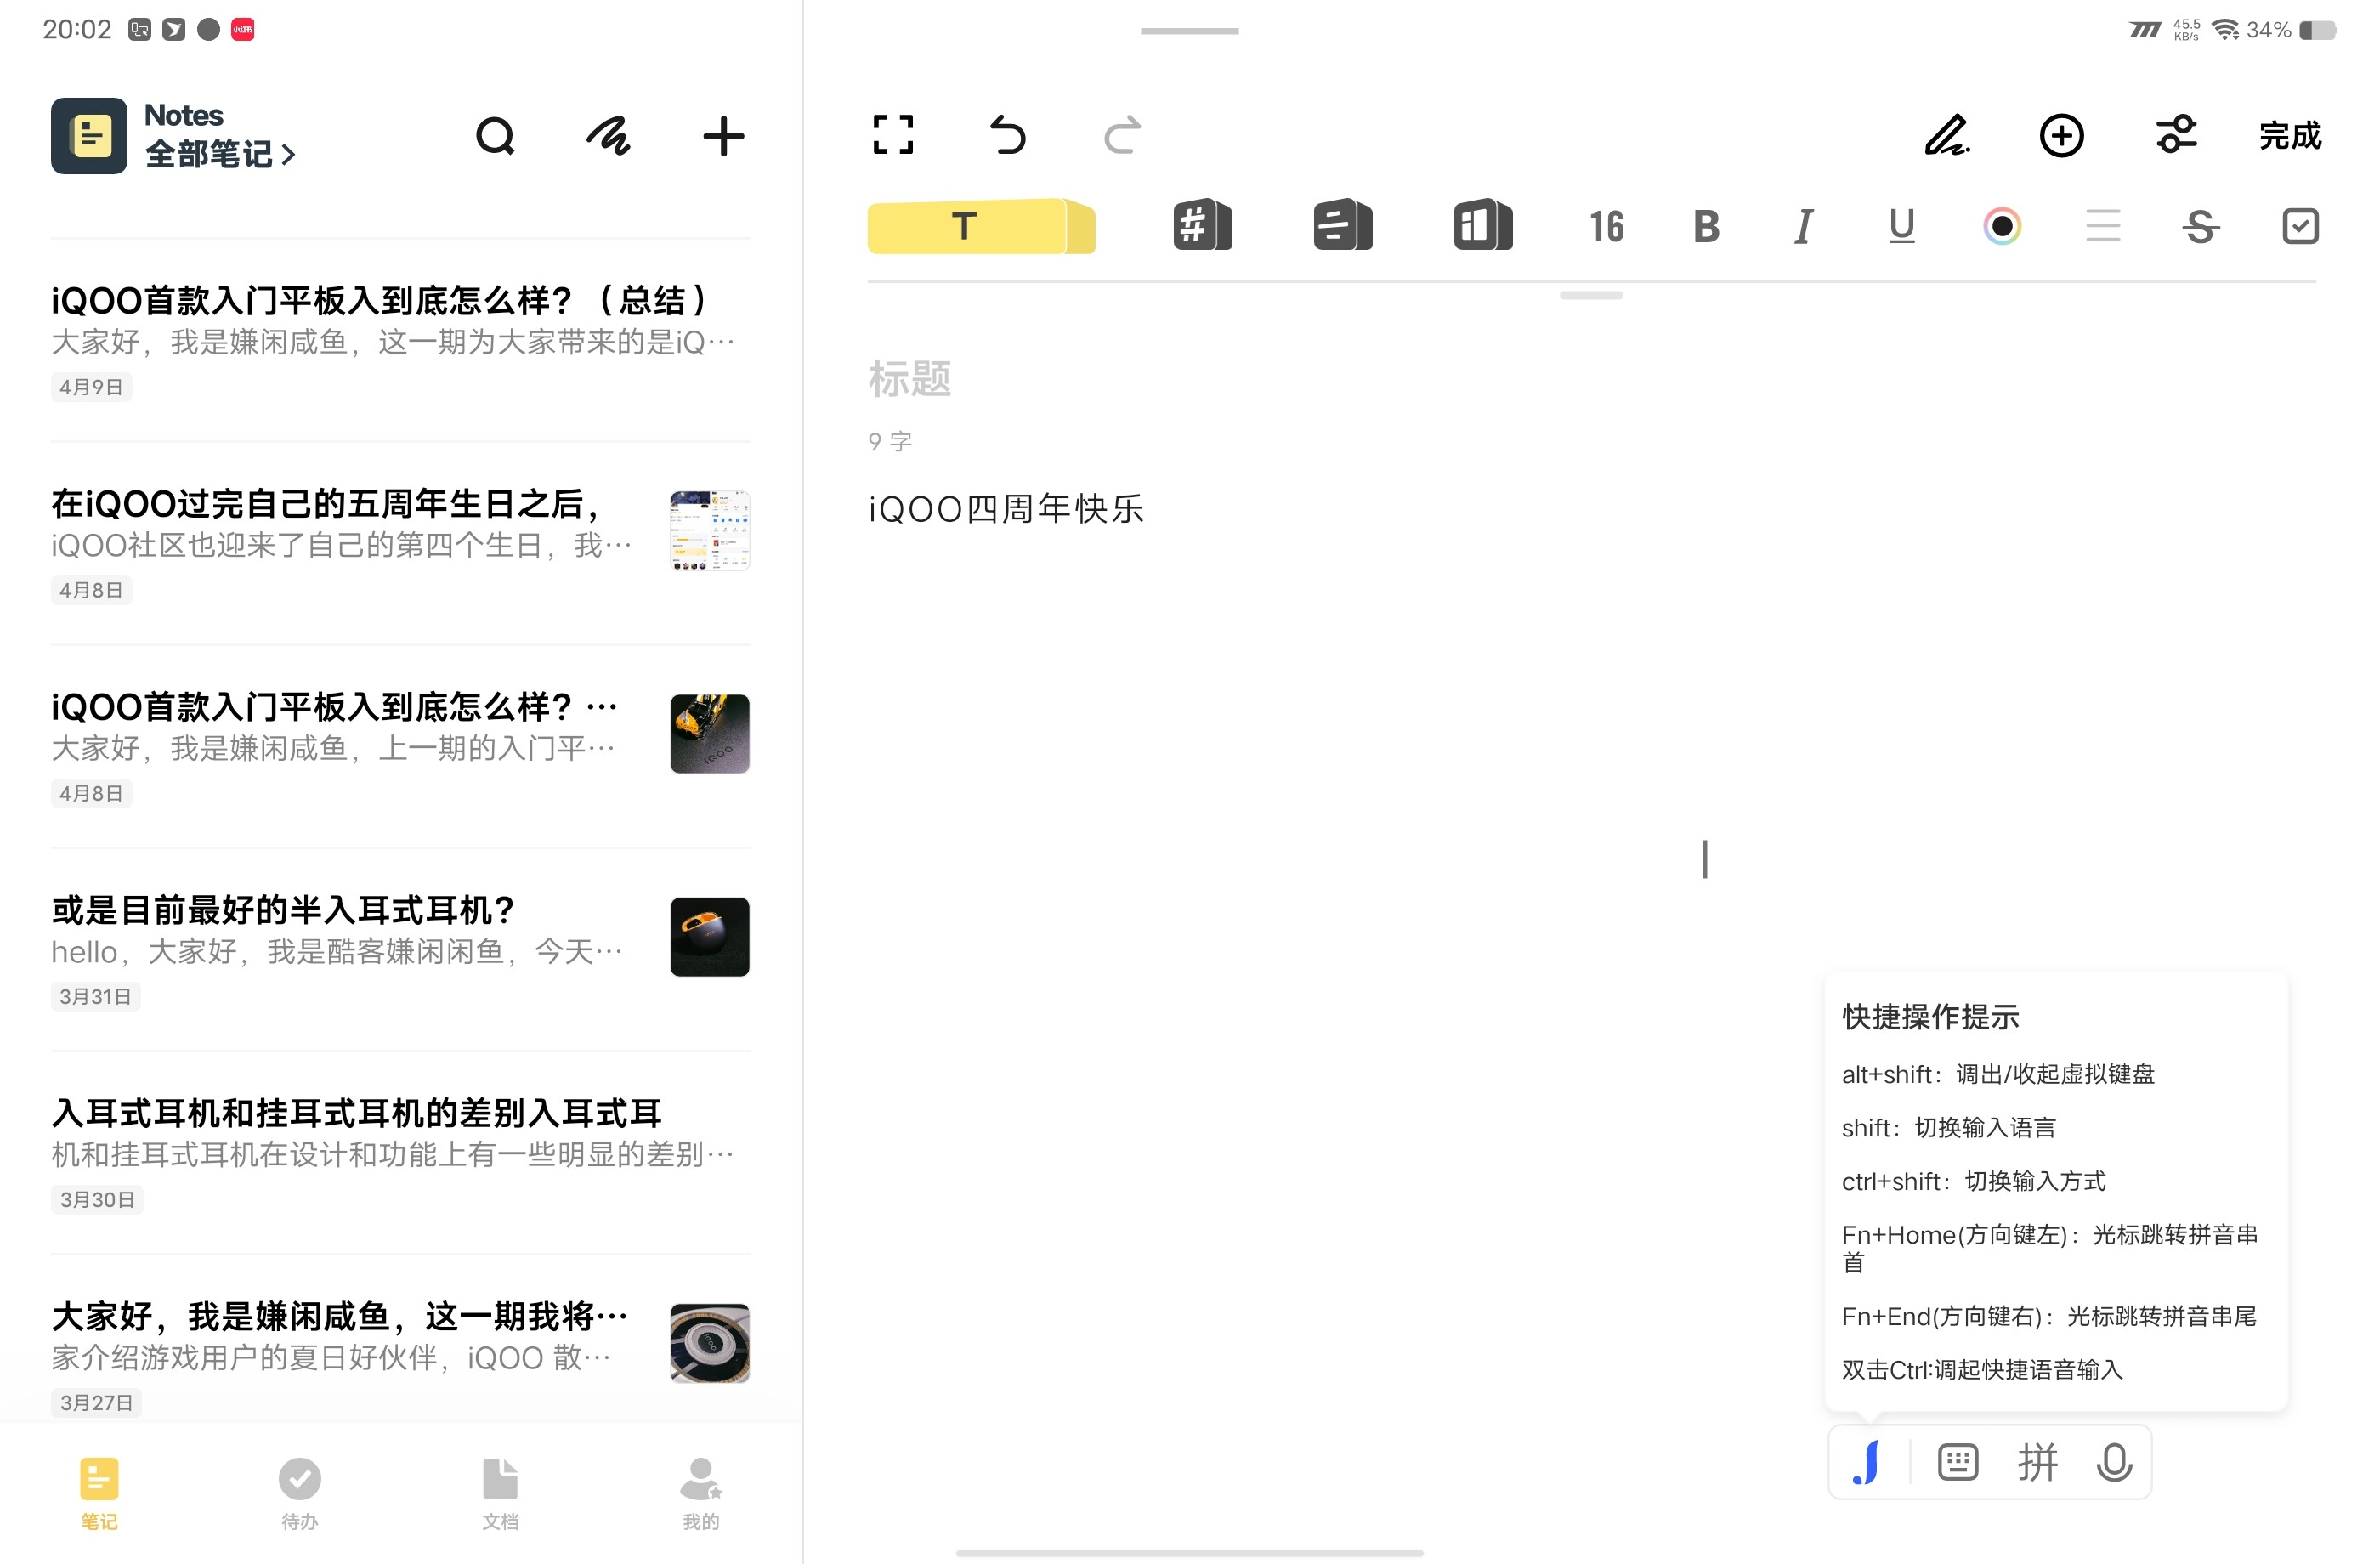The image size is (2380, 1564).
Task: Select the yellow T text style
Action: click(981, 226)
